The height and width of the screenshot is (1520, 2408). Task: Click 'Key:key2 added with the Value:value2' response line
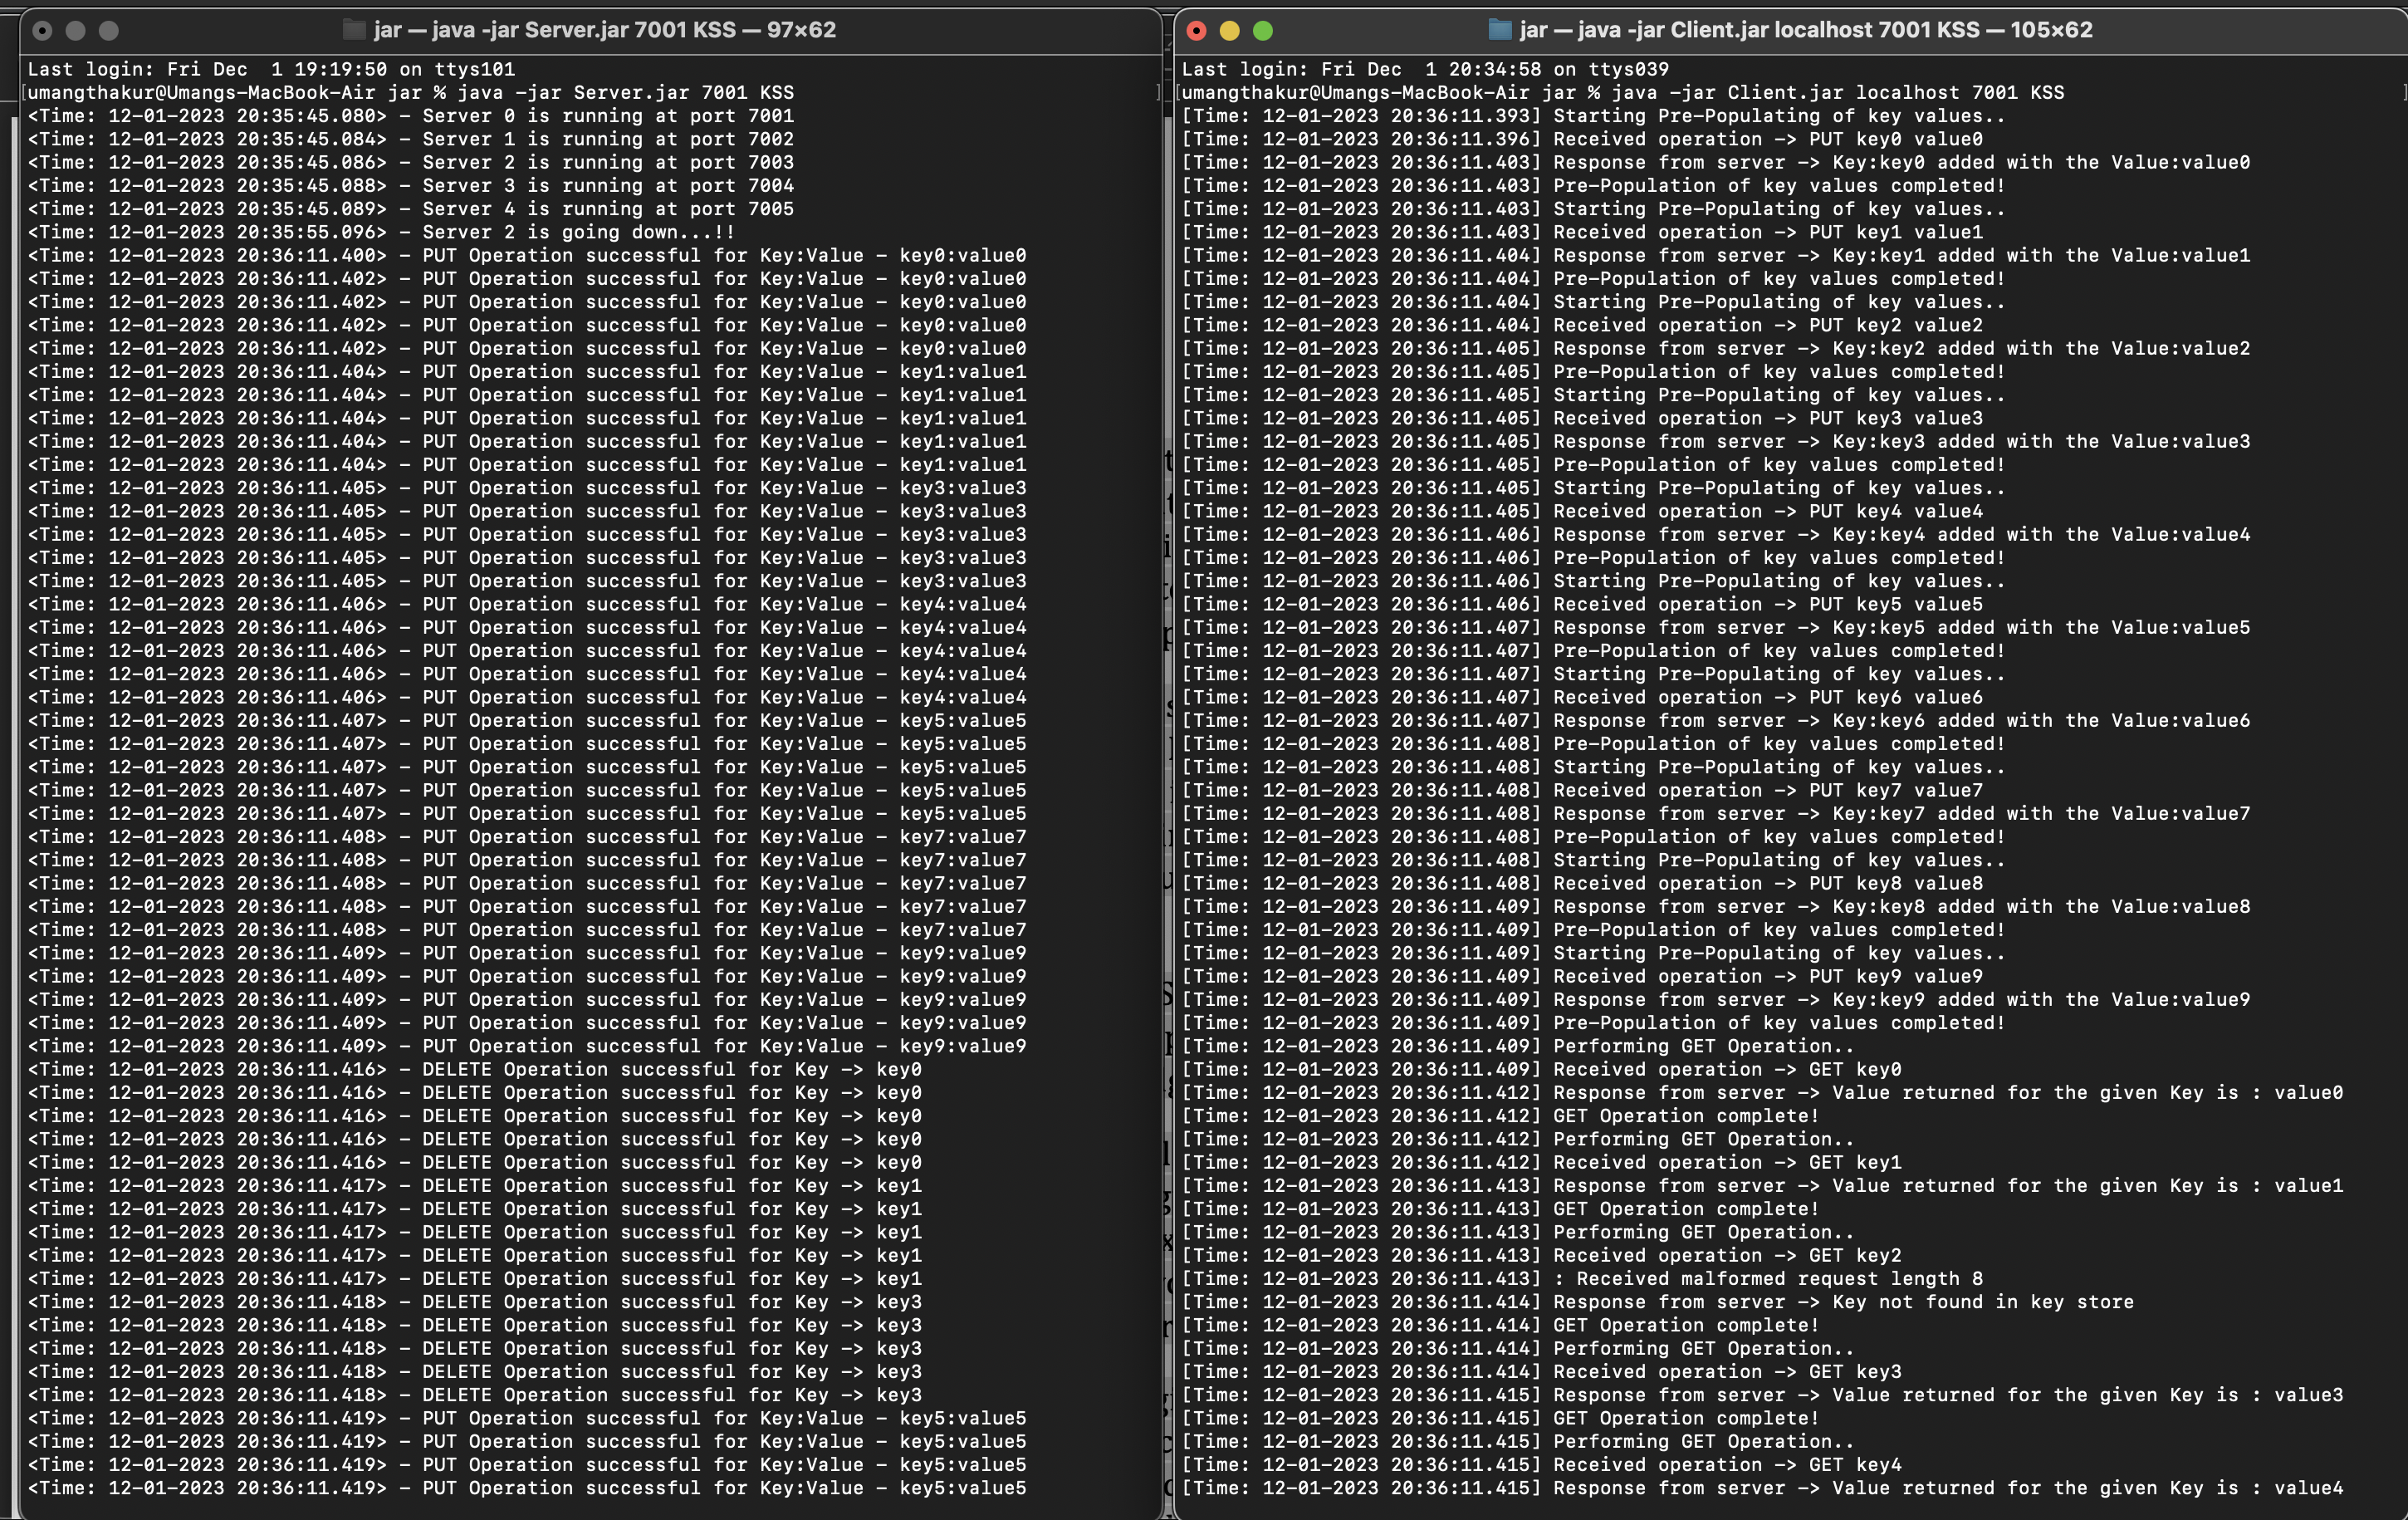pos(1716,348)
